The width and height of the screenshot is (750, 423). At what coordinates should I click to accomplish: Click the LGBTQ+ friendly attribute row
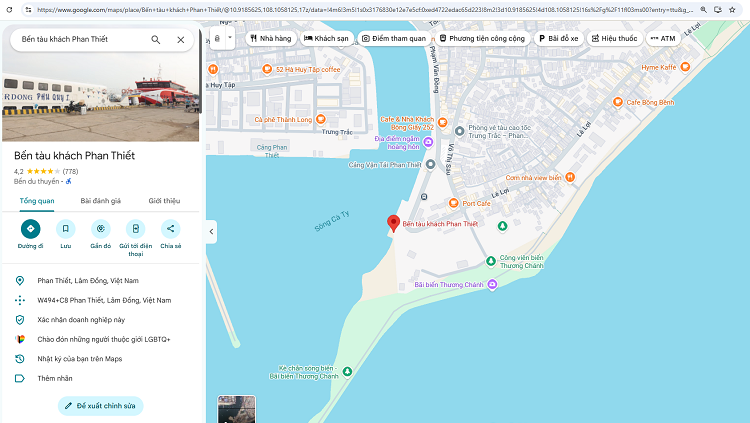pyautogui.click(x=100, y=339)
